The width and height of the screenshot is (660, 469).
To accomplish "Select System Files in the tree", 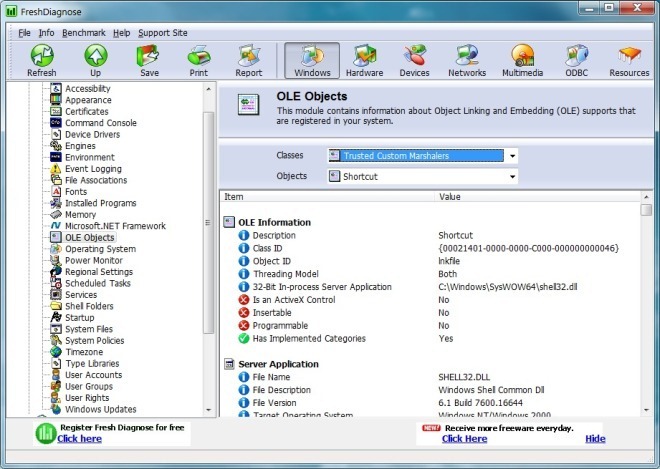I will coord(89,329).
